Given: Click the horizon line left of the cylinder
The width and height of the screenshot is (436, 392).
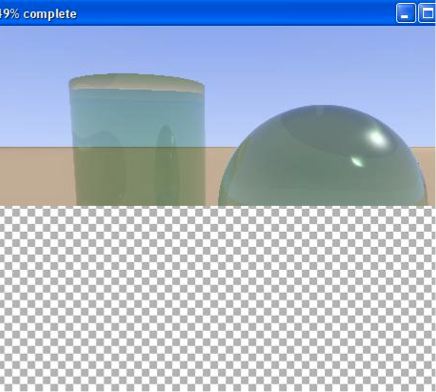Looking at the screenshot, I should 36,147.
